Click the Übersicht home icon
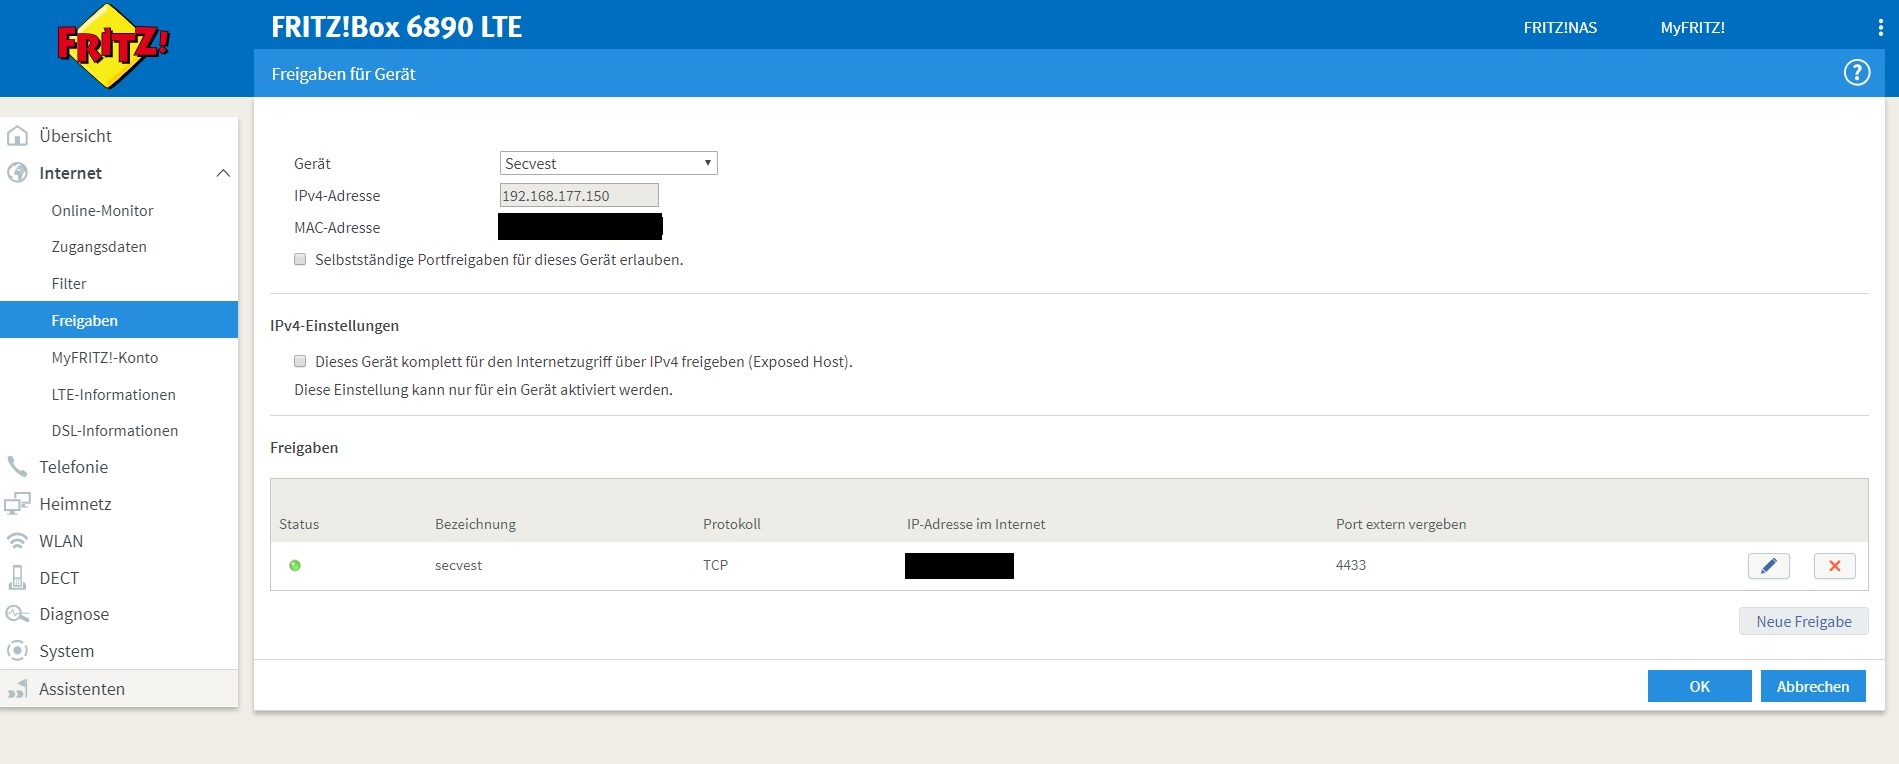1899x764 pixels. point(17,136)
